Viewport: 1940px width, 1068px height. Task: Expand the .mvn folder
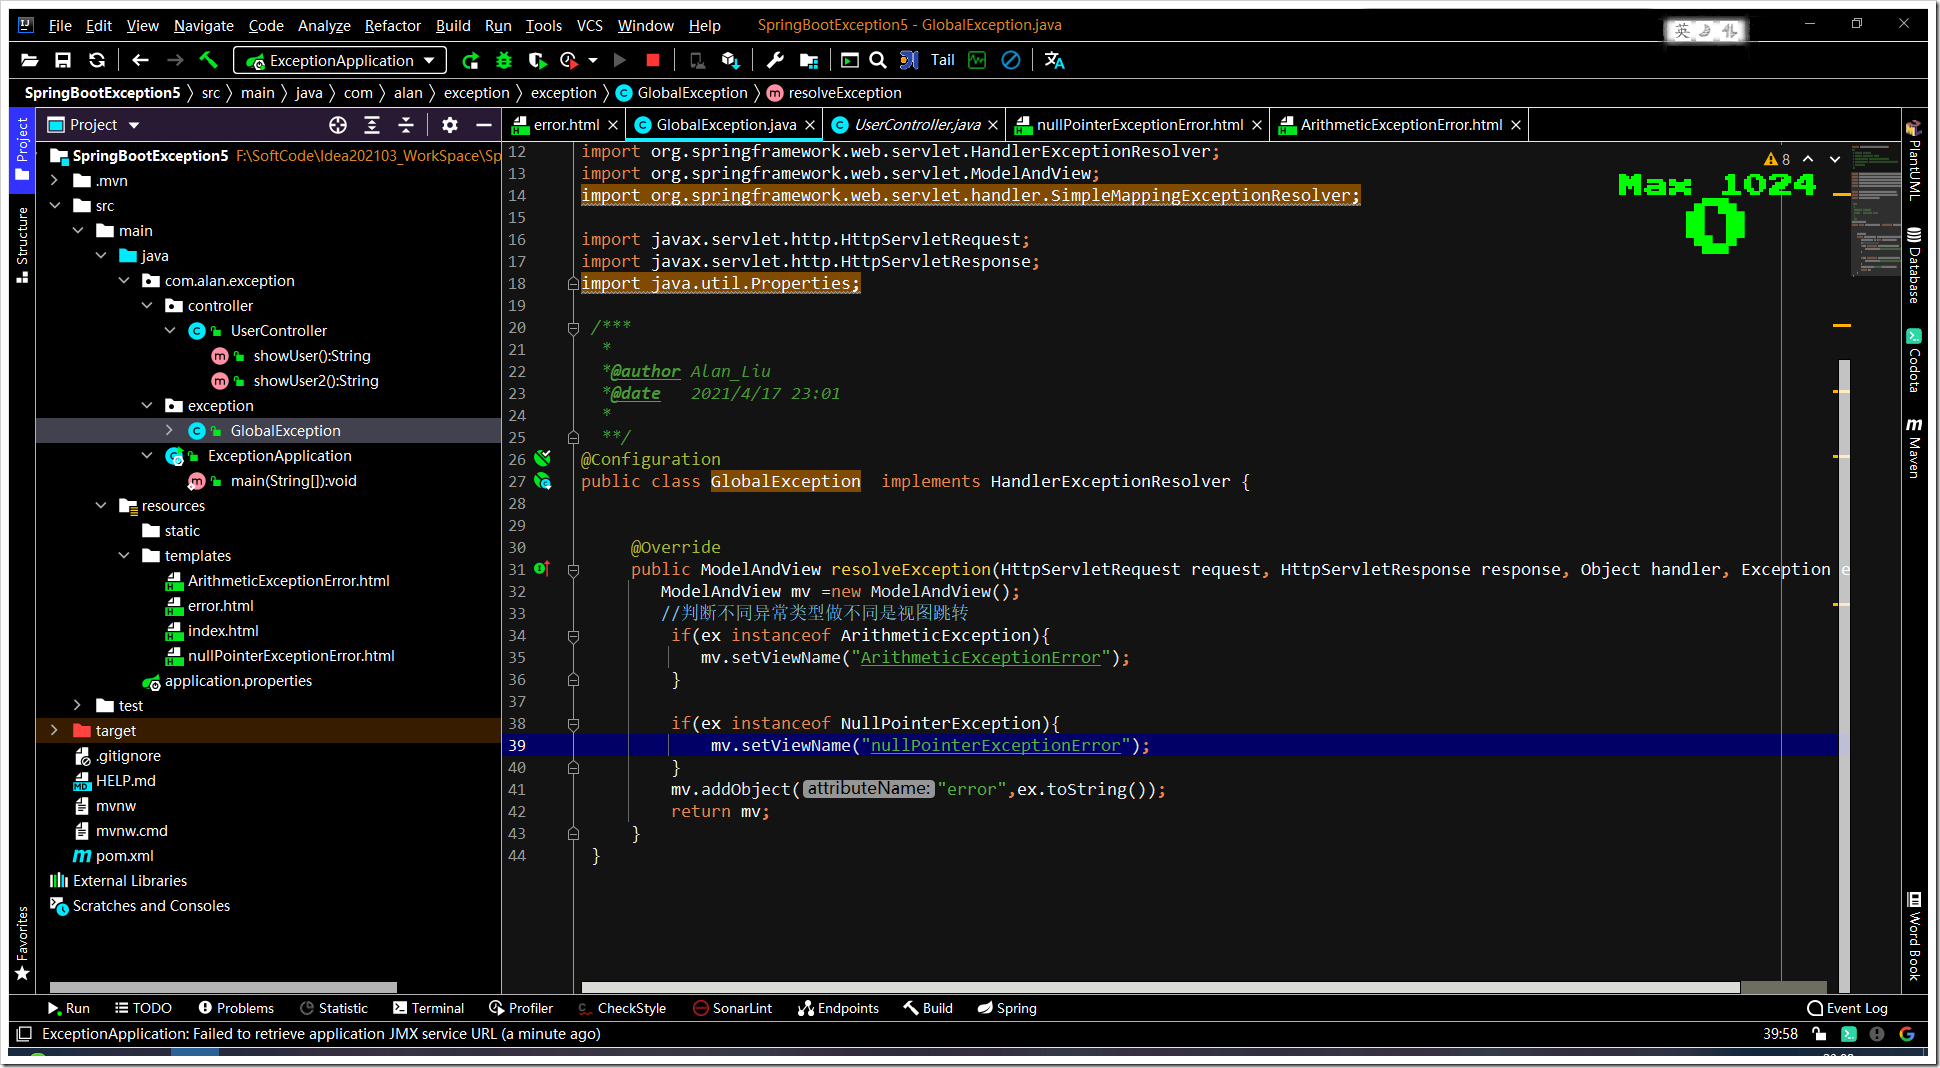pyautogui.click(x=55, y=181)
